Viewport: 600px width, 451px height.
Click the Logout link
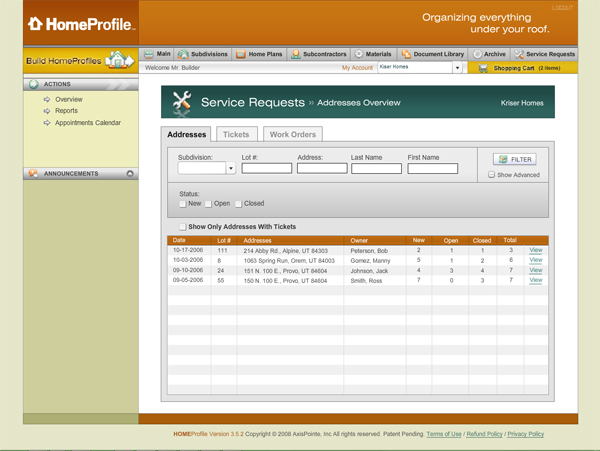tap(562, 8)
